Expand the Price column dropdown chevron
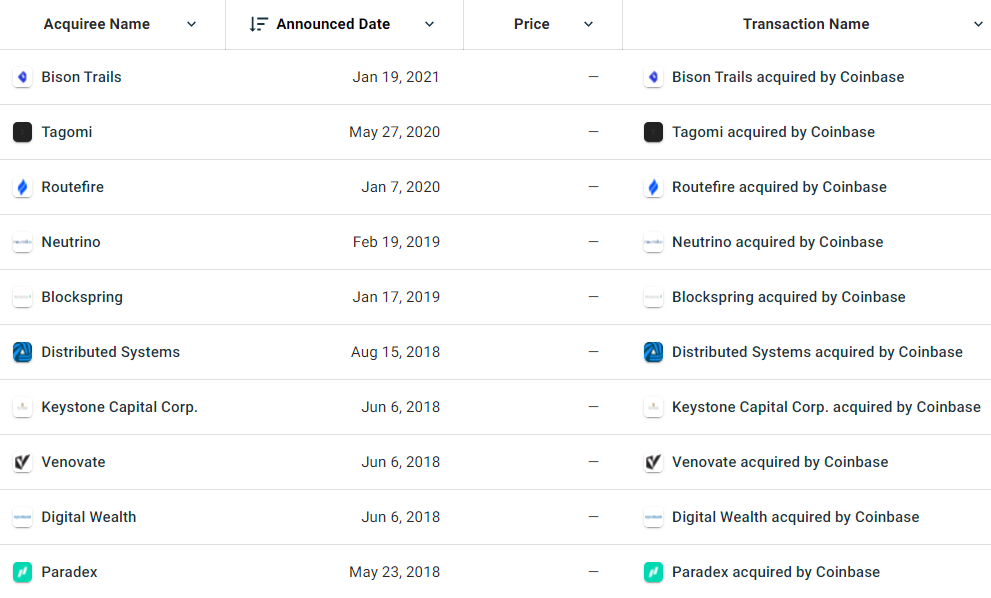This screenshot has height=598, width=991. click(588, 24)
